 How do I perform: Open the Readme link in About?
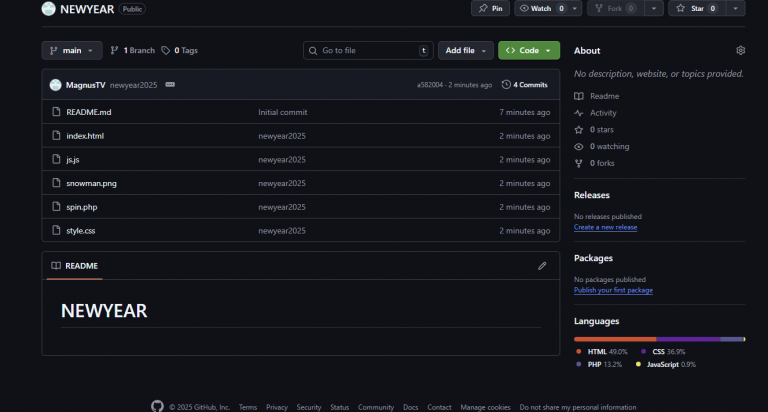(597, 96)
